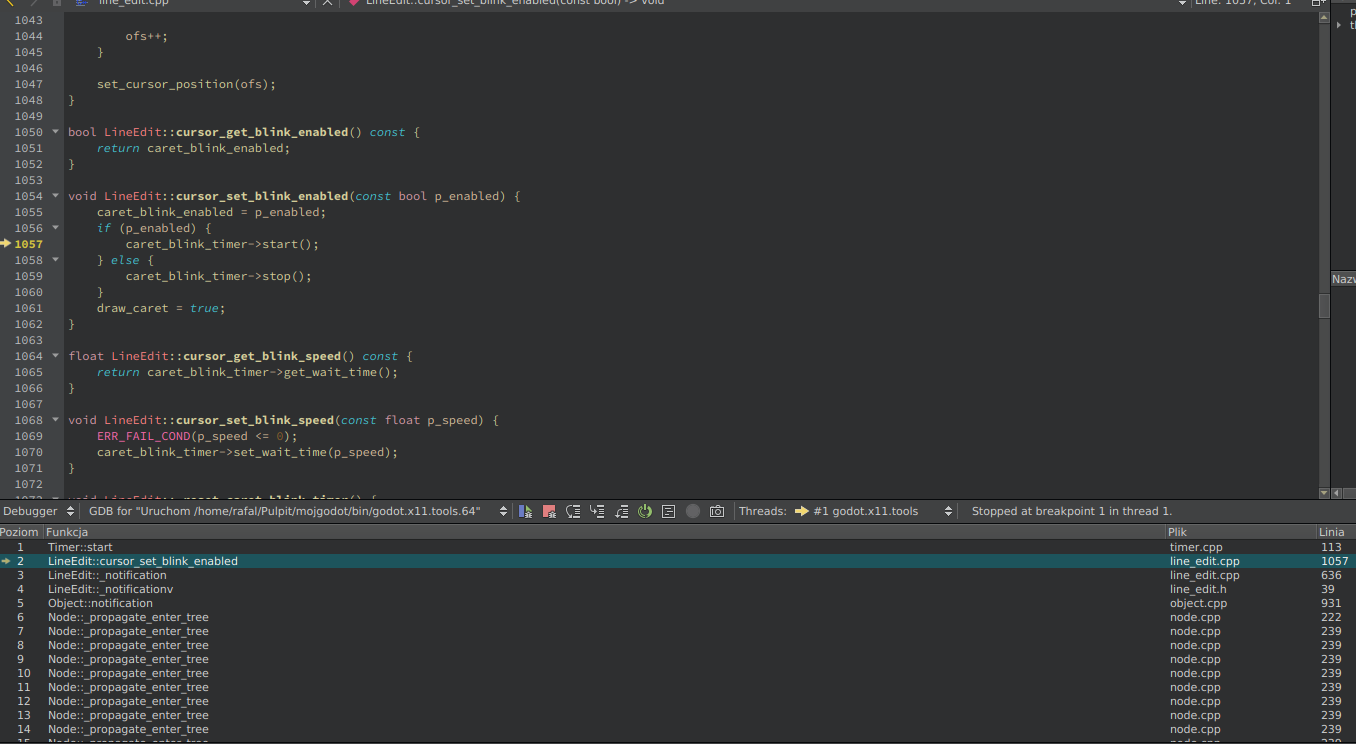
Task: Collapse the else block fold at line 1058
Action: 55,260
